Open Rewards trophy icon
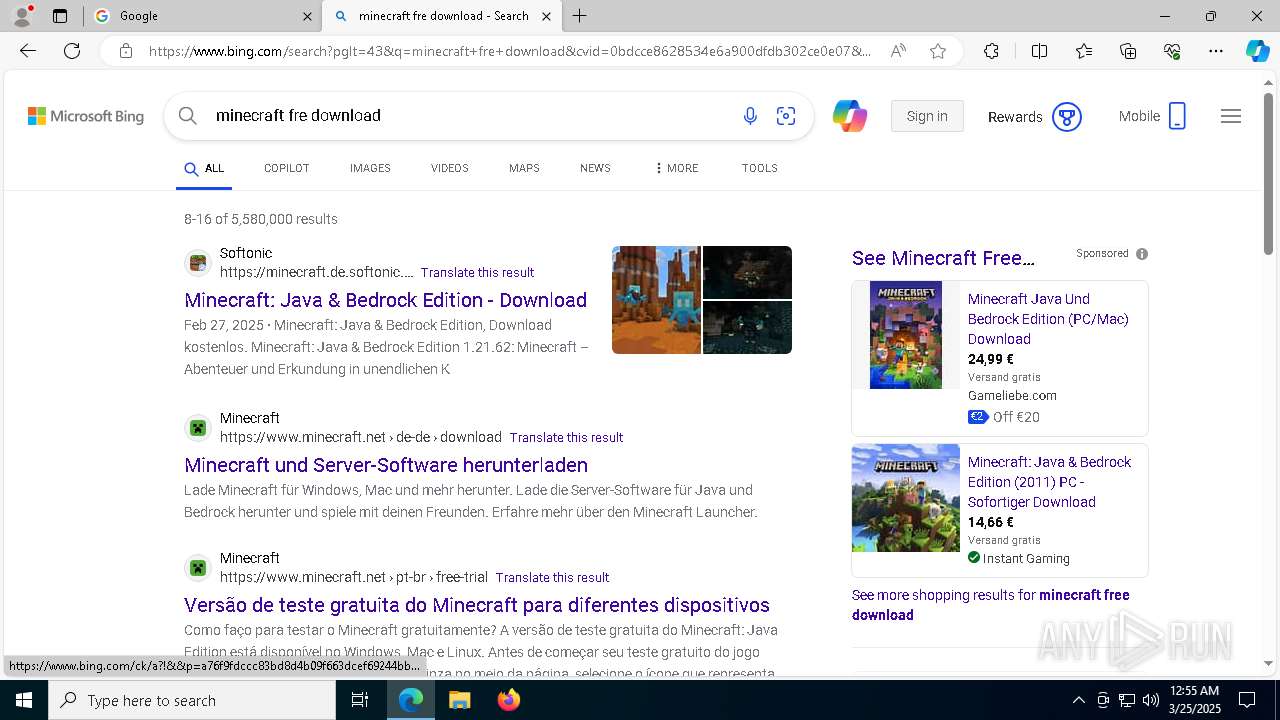1280x720 pixels. pos(1067,117)
